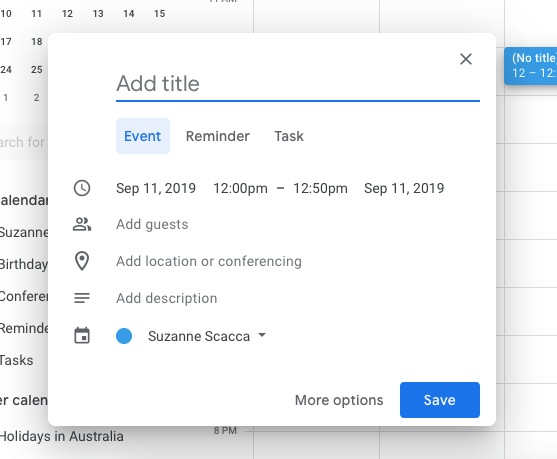Click the location pin icon
Screen dimensions: 557x459
coord(82,261)
